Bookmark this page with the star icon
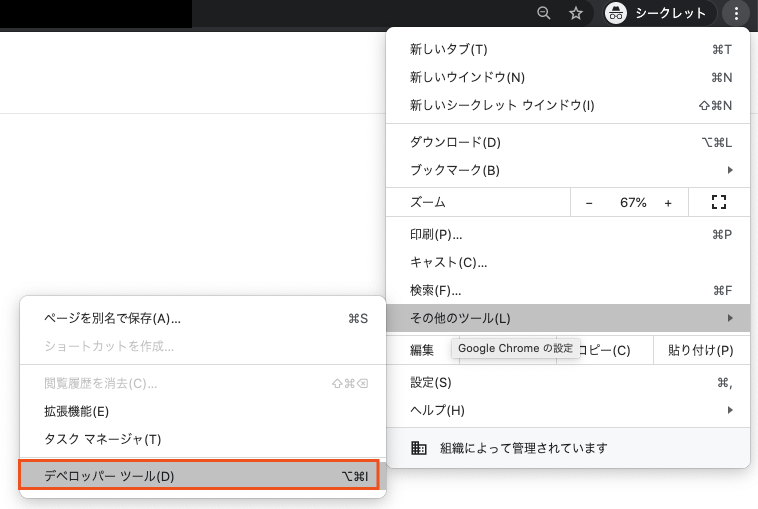Image resolution: width=758 pixels, height=509 pixels. [x=575, y=13]
